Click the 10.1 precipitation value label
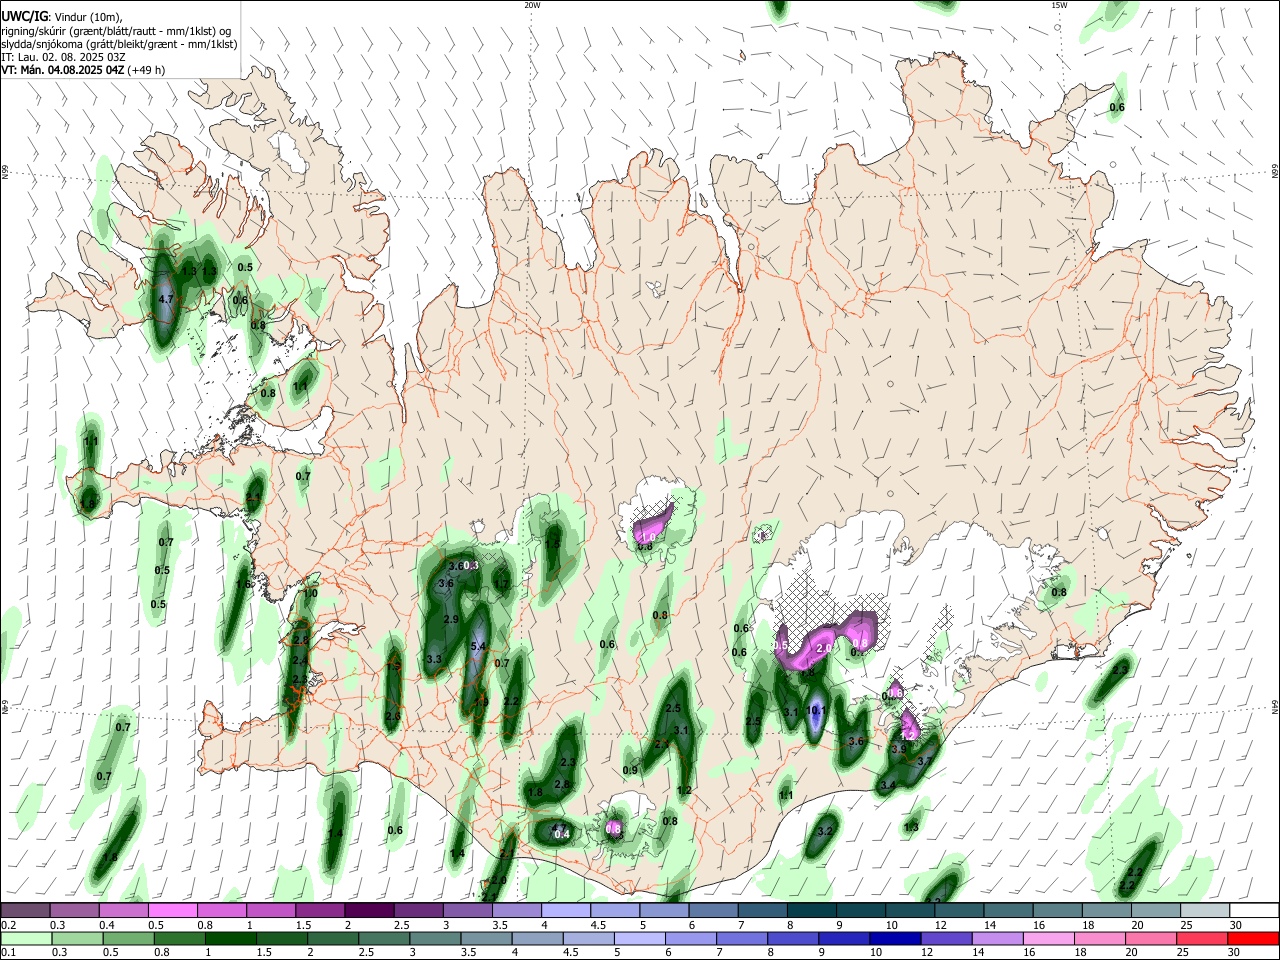This screenshot has height=960, width=1280. pos(816,711)
